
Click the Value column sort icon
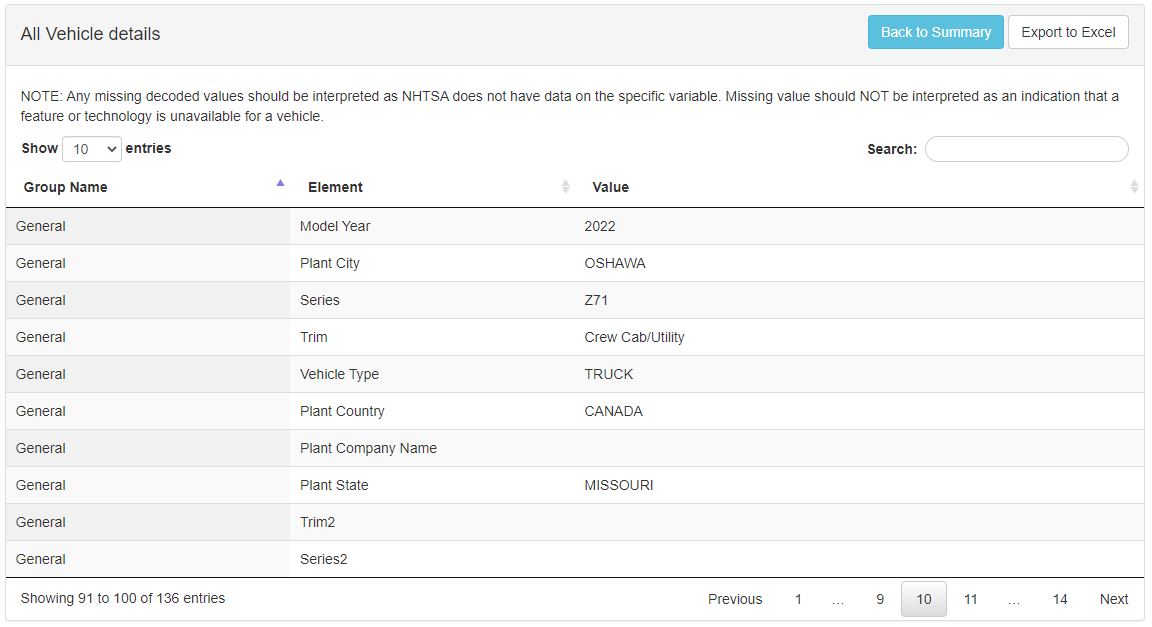tap(1134, 187)
